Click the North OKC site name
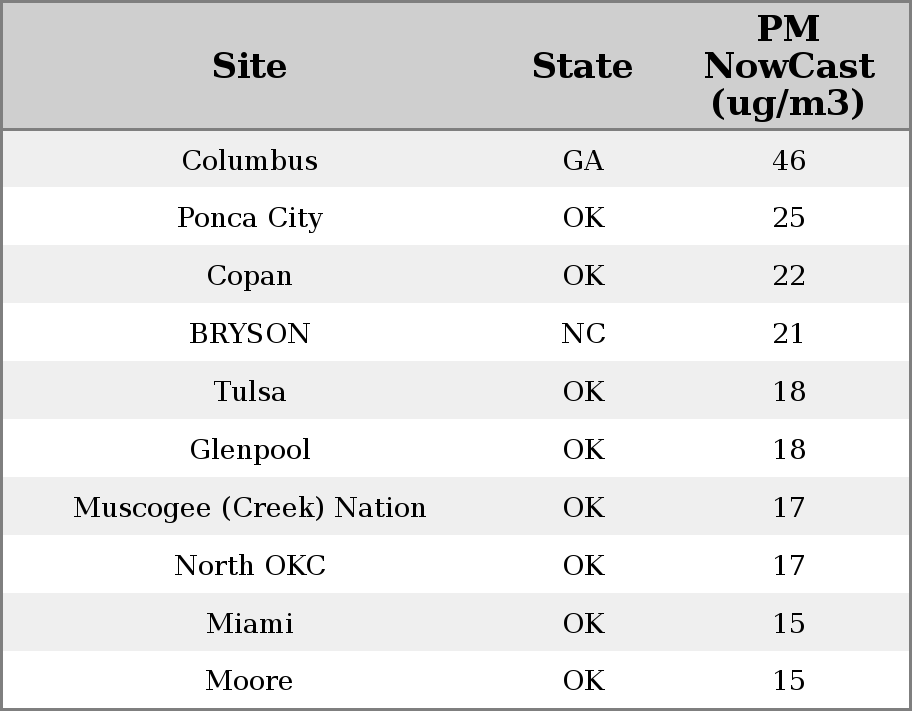This screenshot has height=711, width=912. point(250,566)
